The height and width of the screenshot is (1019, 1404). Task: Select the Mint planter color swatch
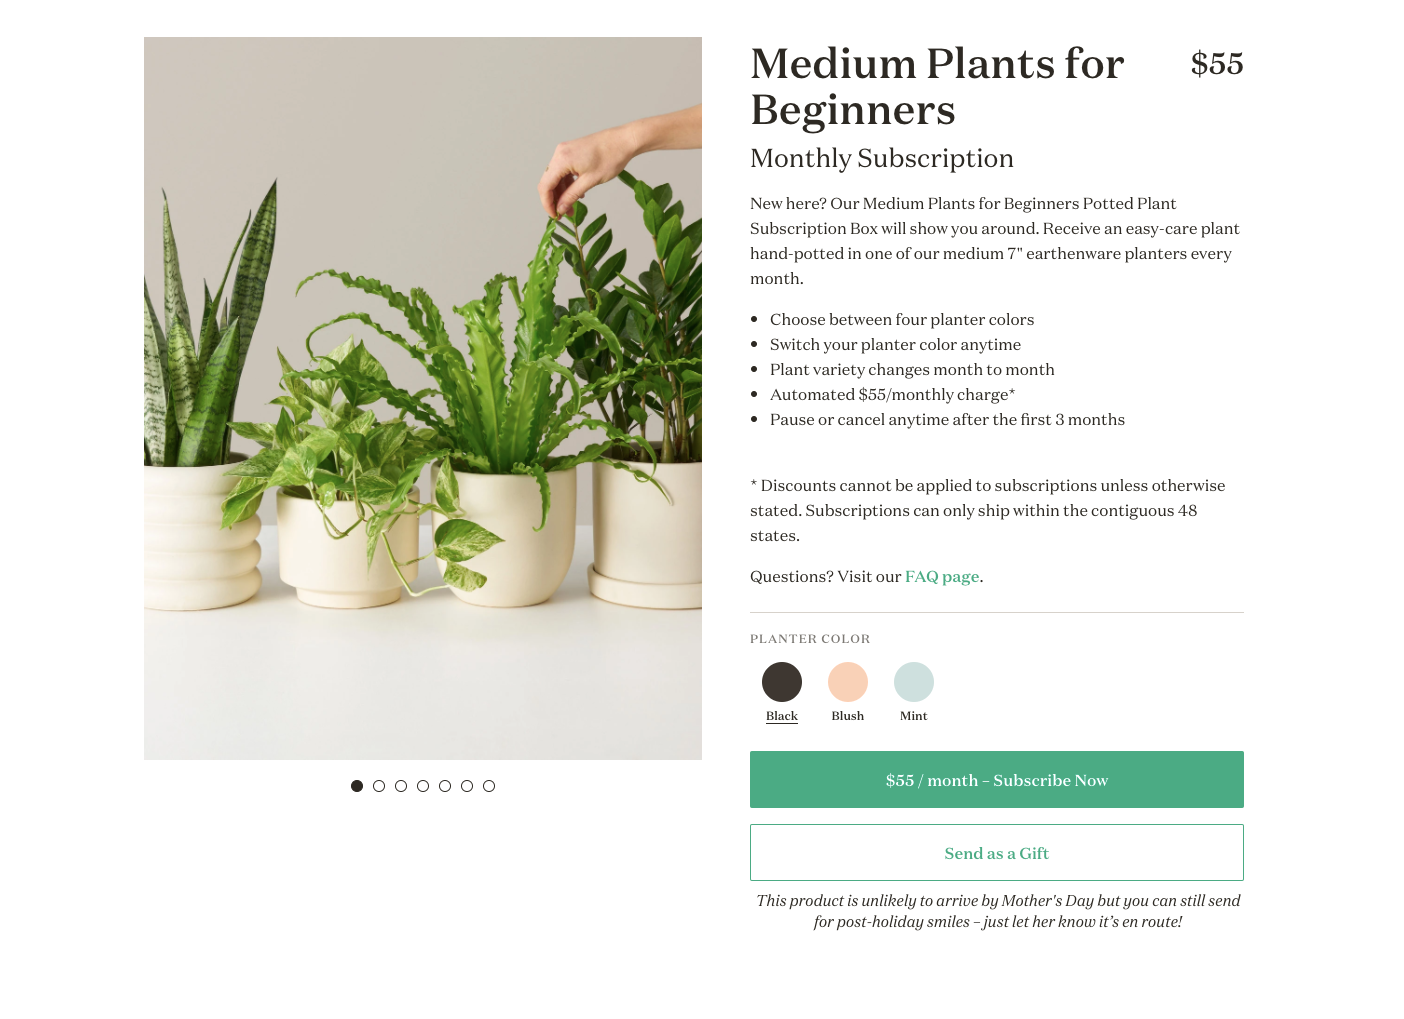coord(914,682)
